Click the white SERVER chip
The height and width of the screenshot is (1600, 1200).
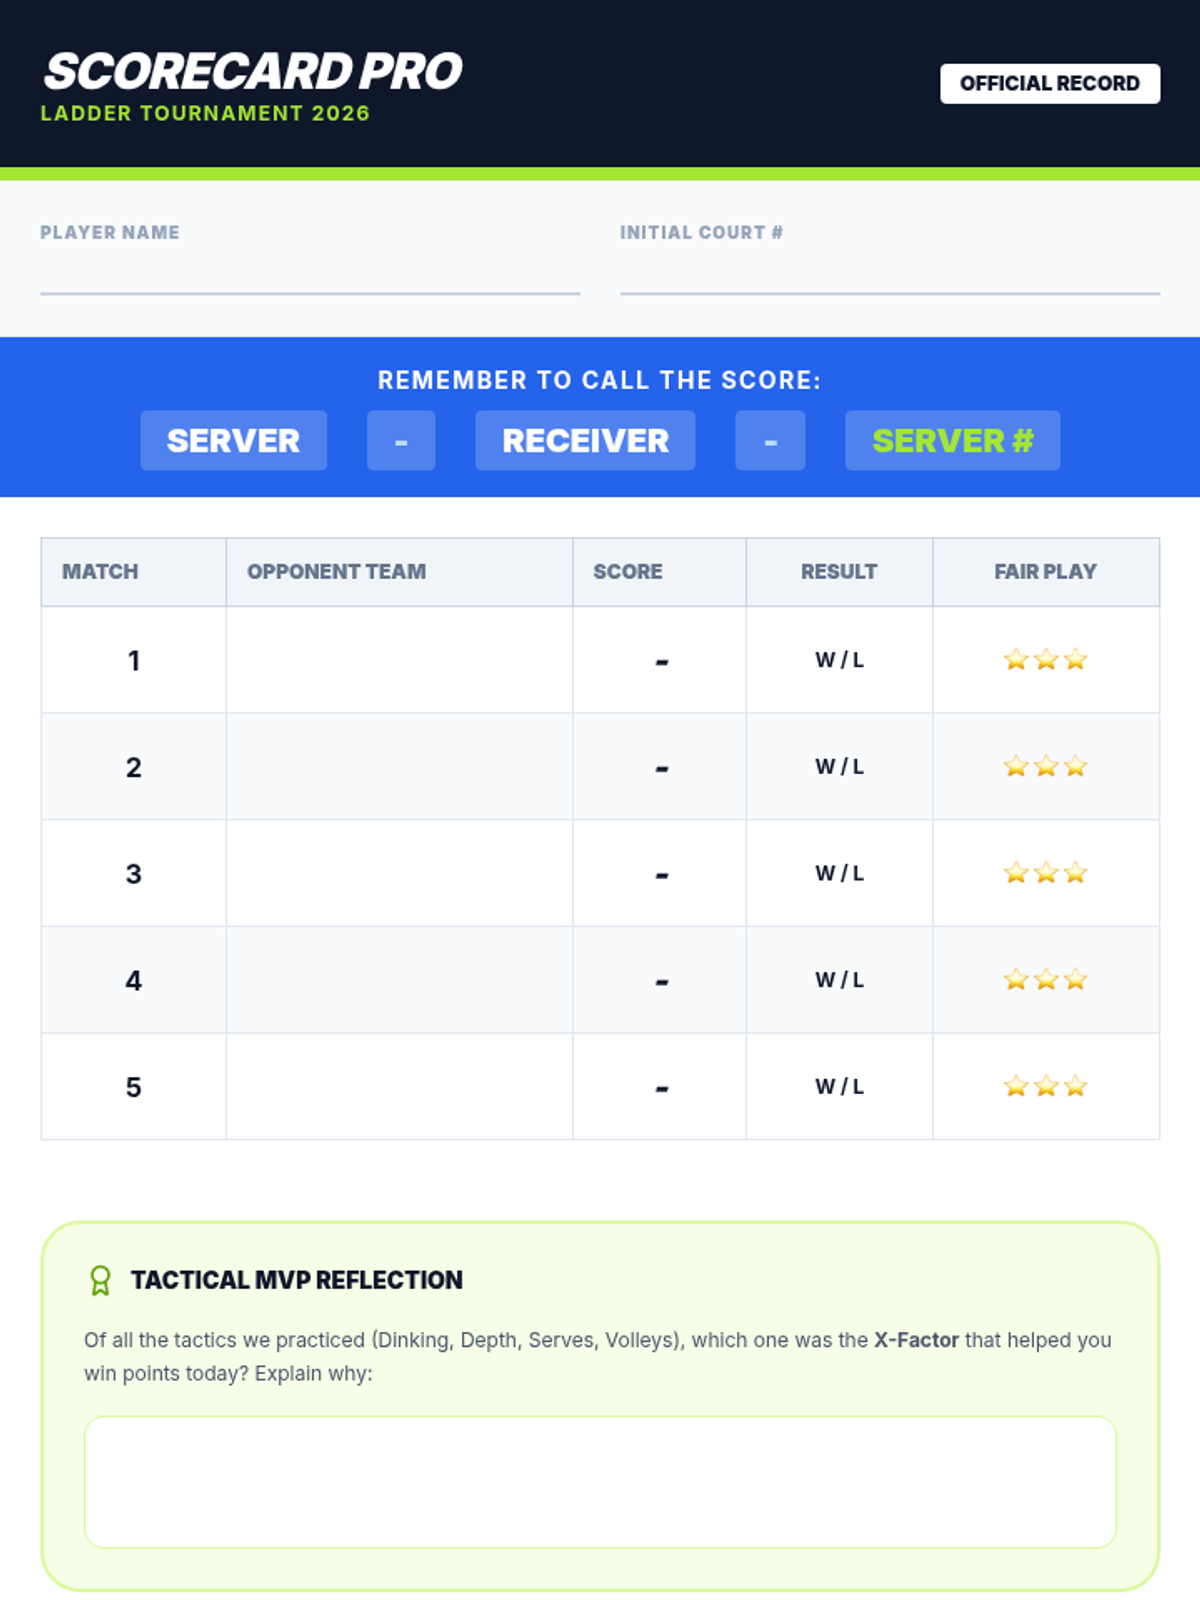(233, 441)
